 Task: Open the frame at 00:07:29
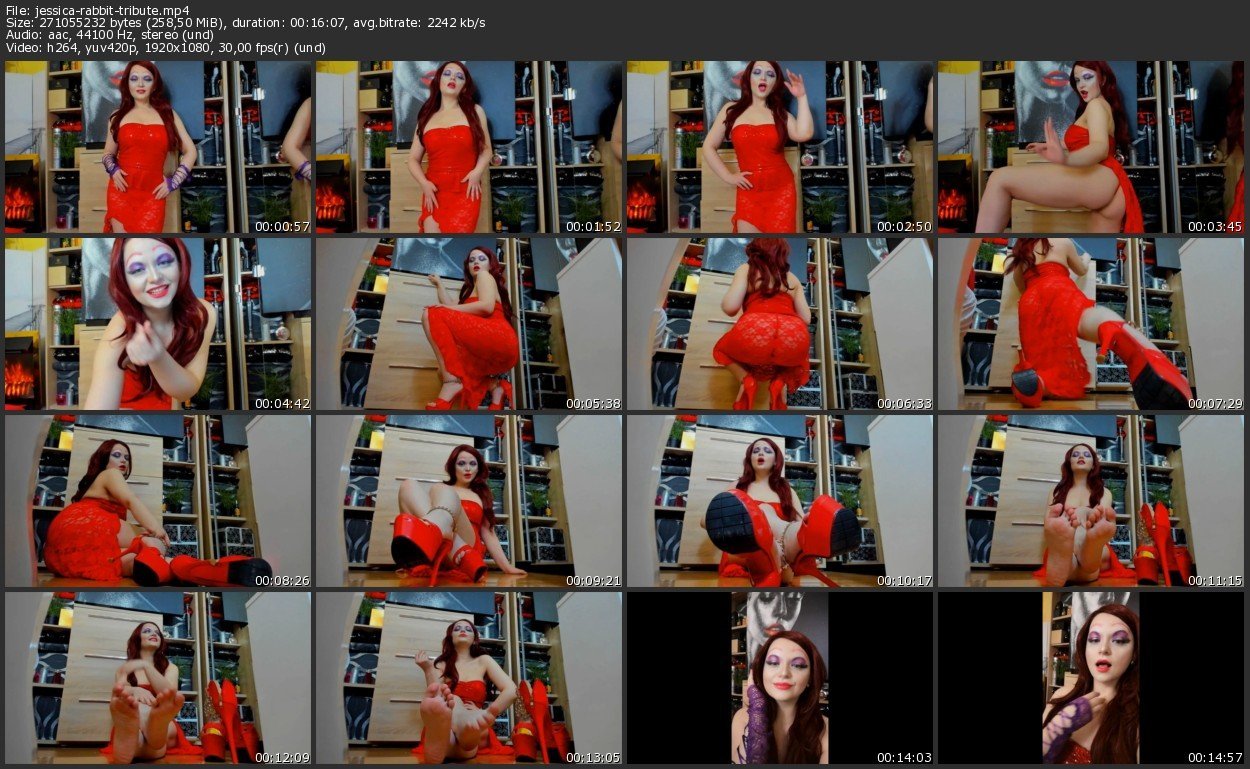click(x=1091, y=324)
